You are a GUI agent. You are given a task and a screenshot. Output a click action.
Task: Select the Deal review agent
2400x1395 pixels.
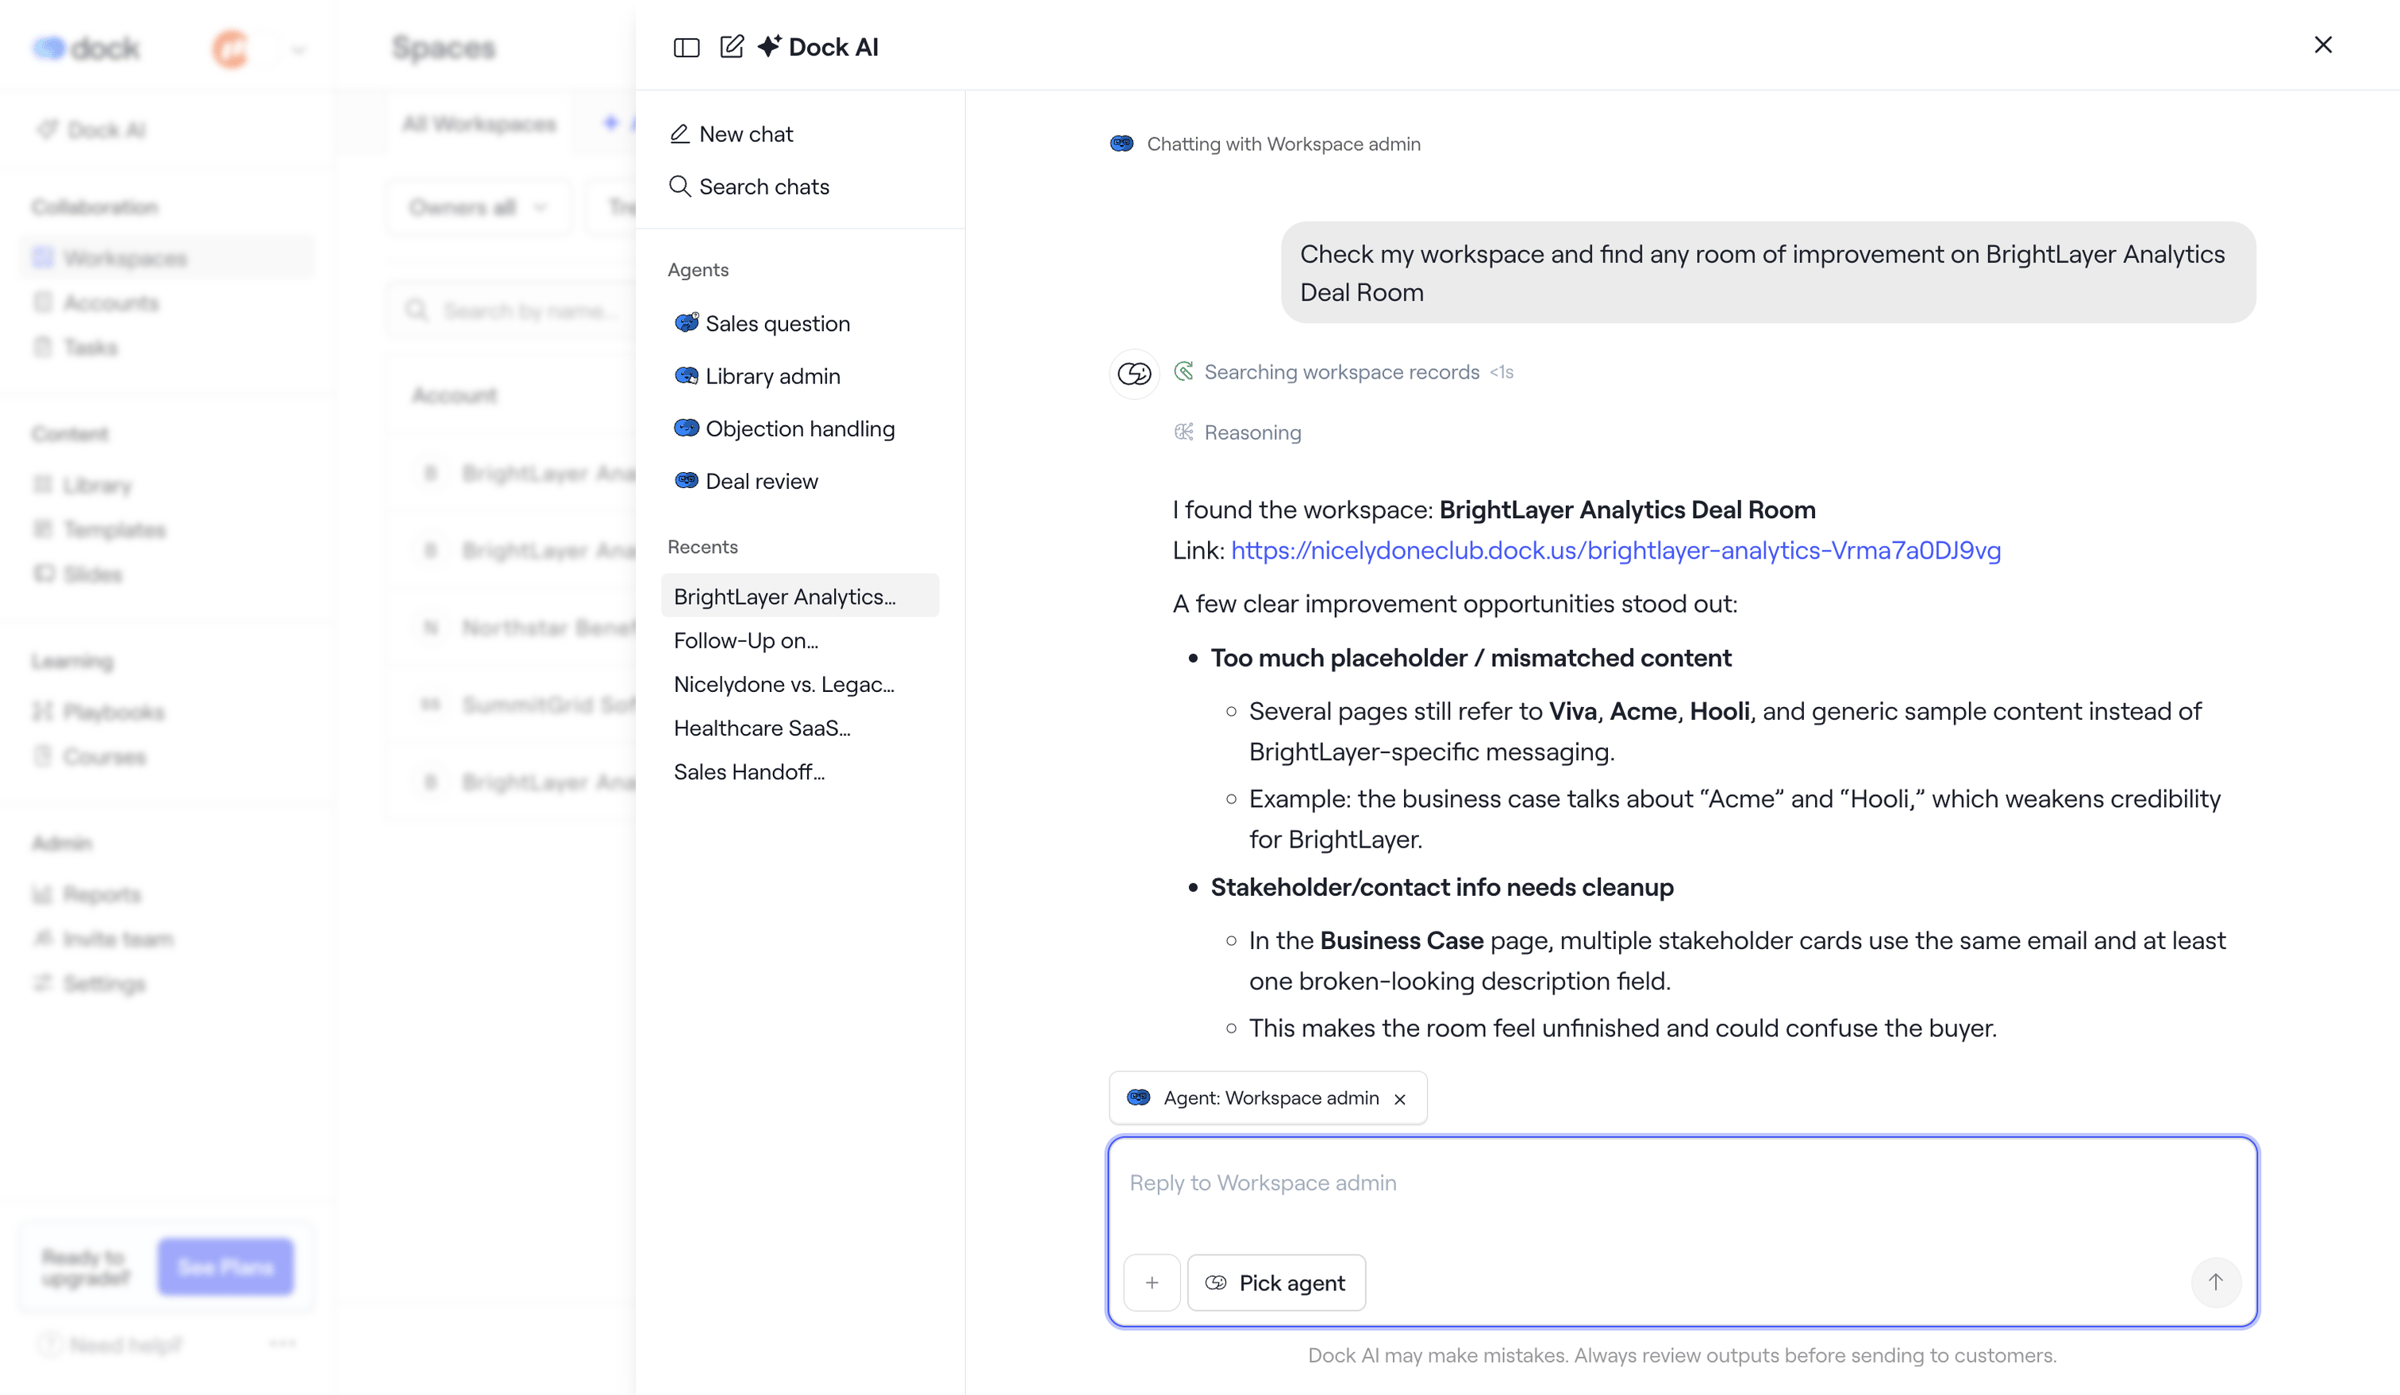tap(746, 481)
